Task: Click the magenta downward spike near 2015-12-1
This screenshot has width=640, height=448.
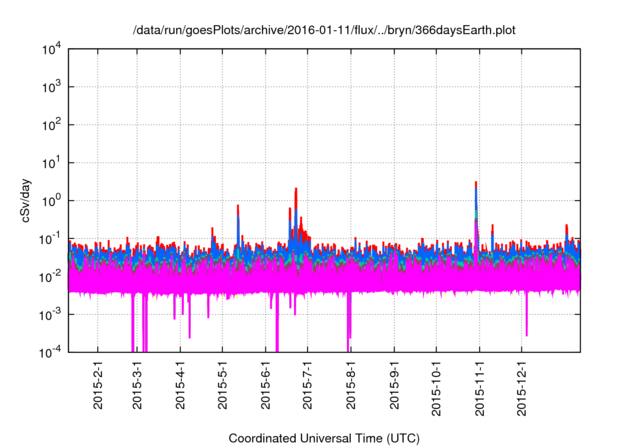Action: (526, 325)
